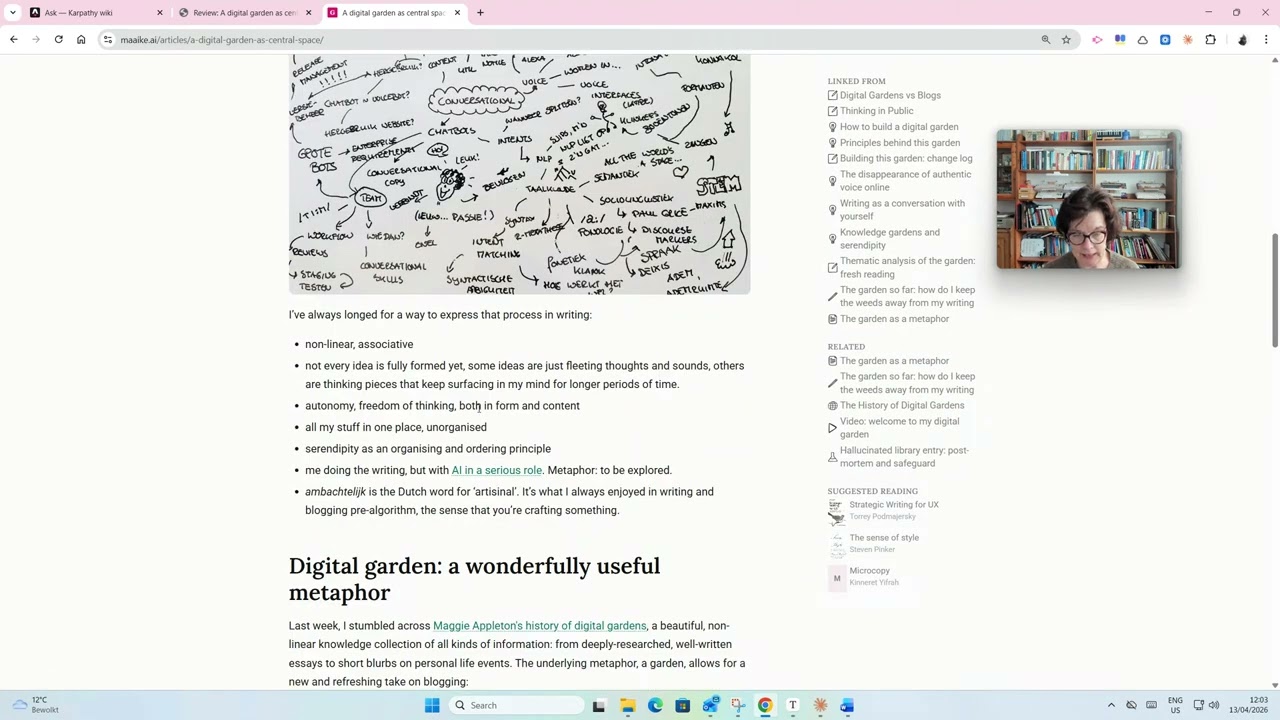Click the hand-drawn mind map image

pyautogui.click(x=519, y=174)
